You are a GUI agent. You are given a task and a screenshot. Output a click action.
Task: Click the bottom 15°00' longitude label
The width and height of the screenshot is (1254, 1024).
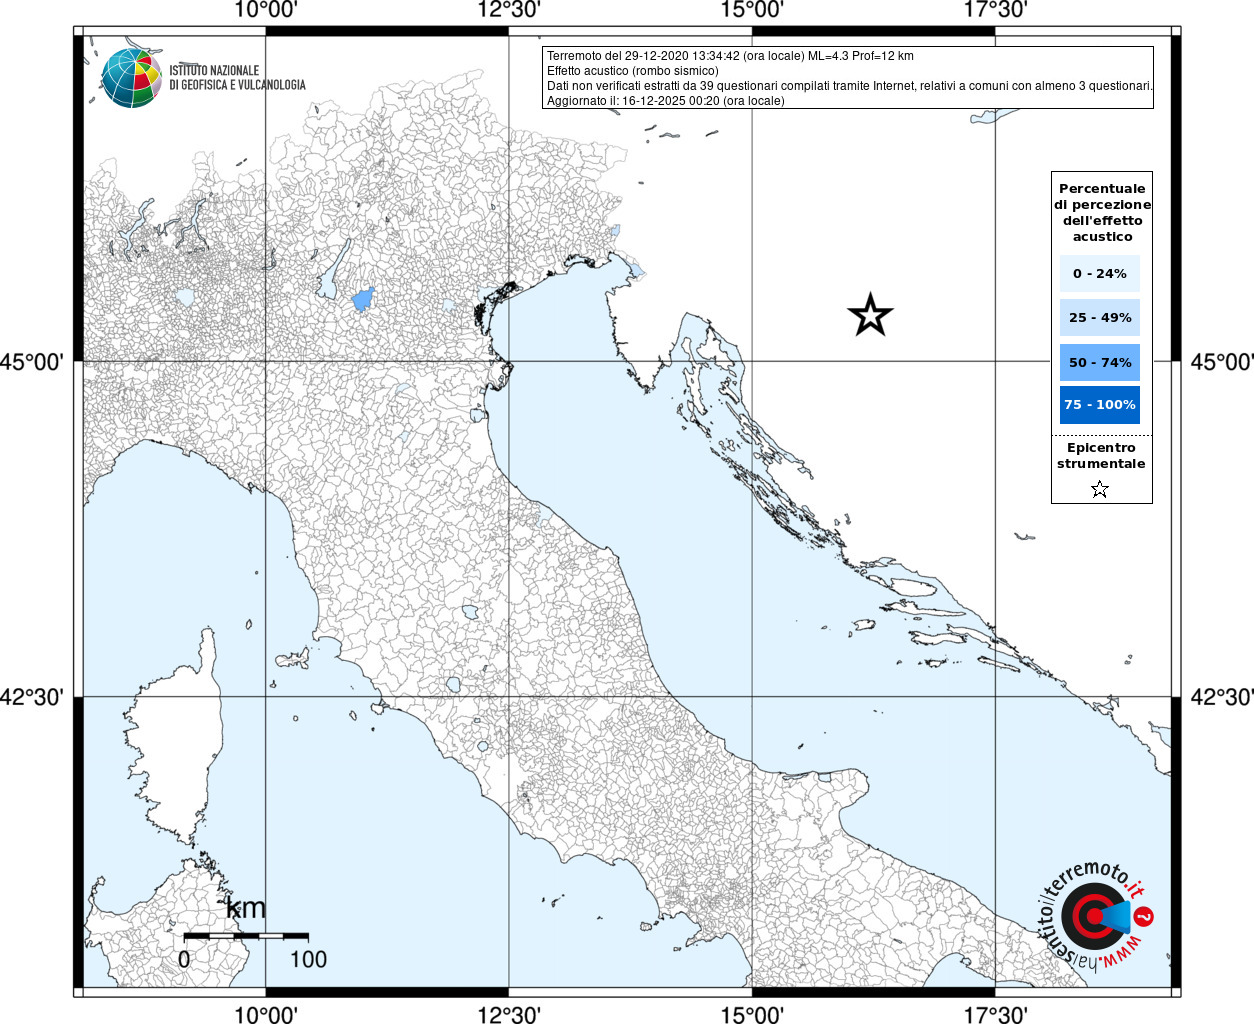click(752, 1014)
